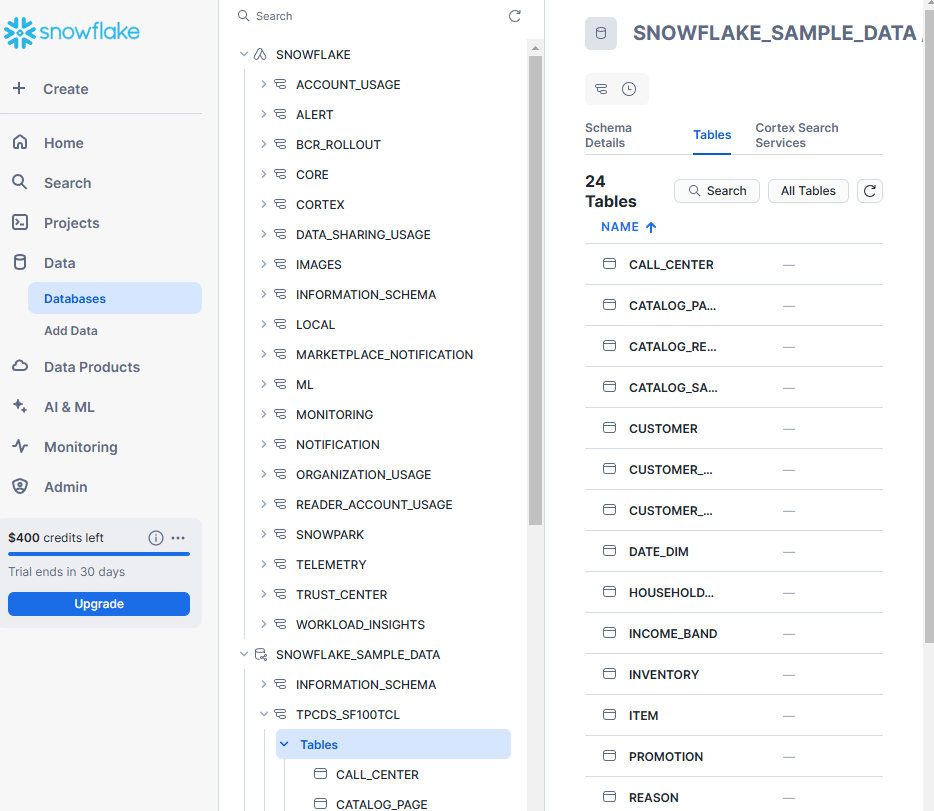Click the Search magnifier icon in sidebar

click(20, 182)
